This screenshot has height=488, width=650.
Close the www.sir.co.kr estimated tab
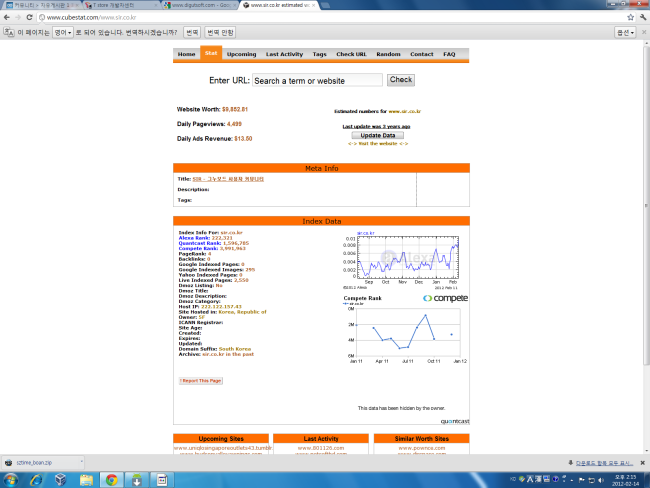pos(313,5)
